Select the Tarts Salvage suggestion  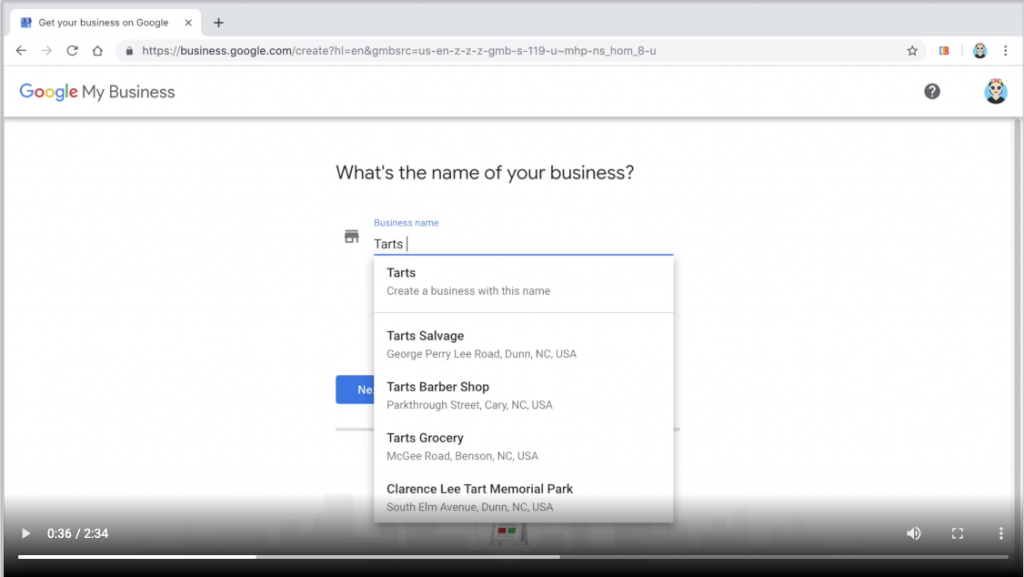(x=523, y=345)
